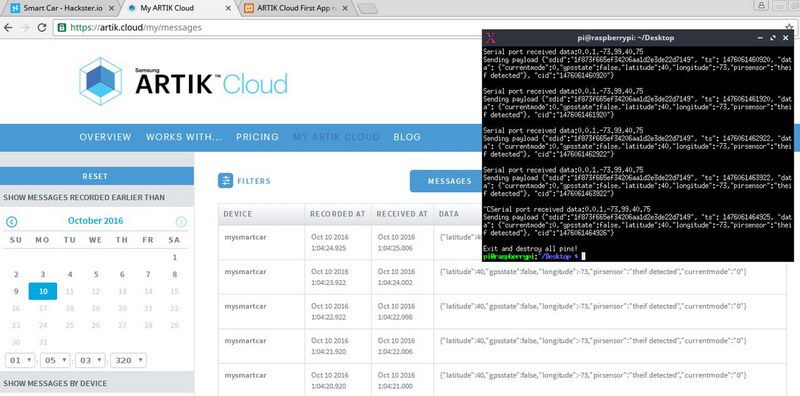800x396 pixels.
Task: Click the October 2016 month label
Action: [x=95, y=221]
